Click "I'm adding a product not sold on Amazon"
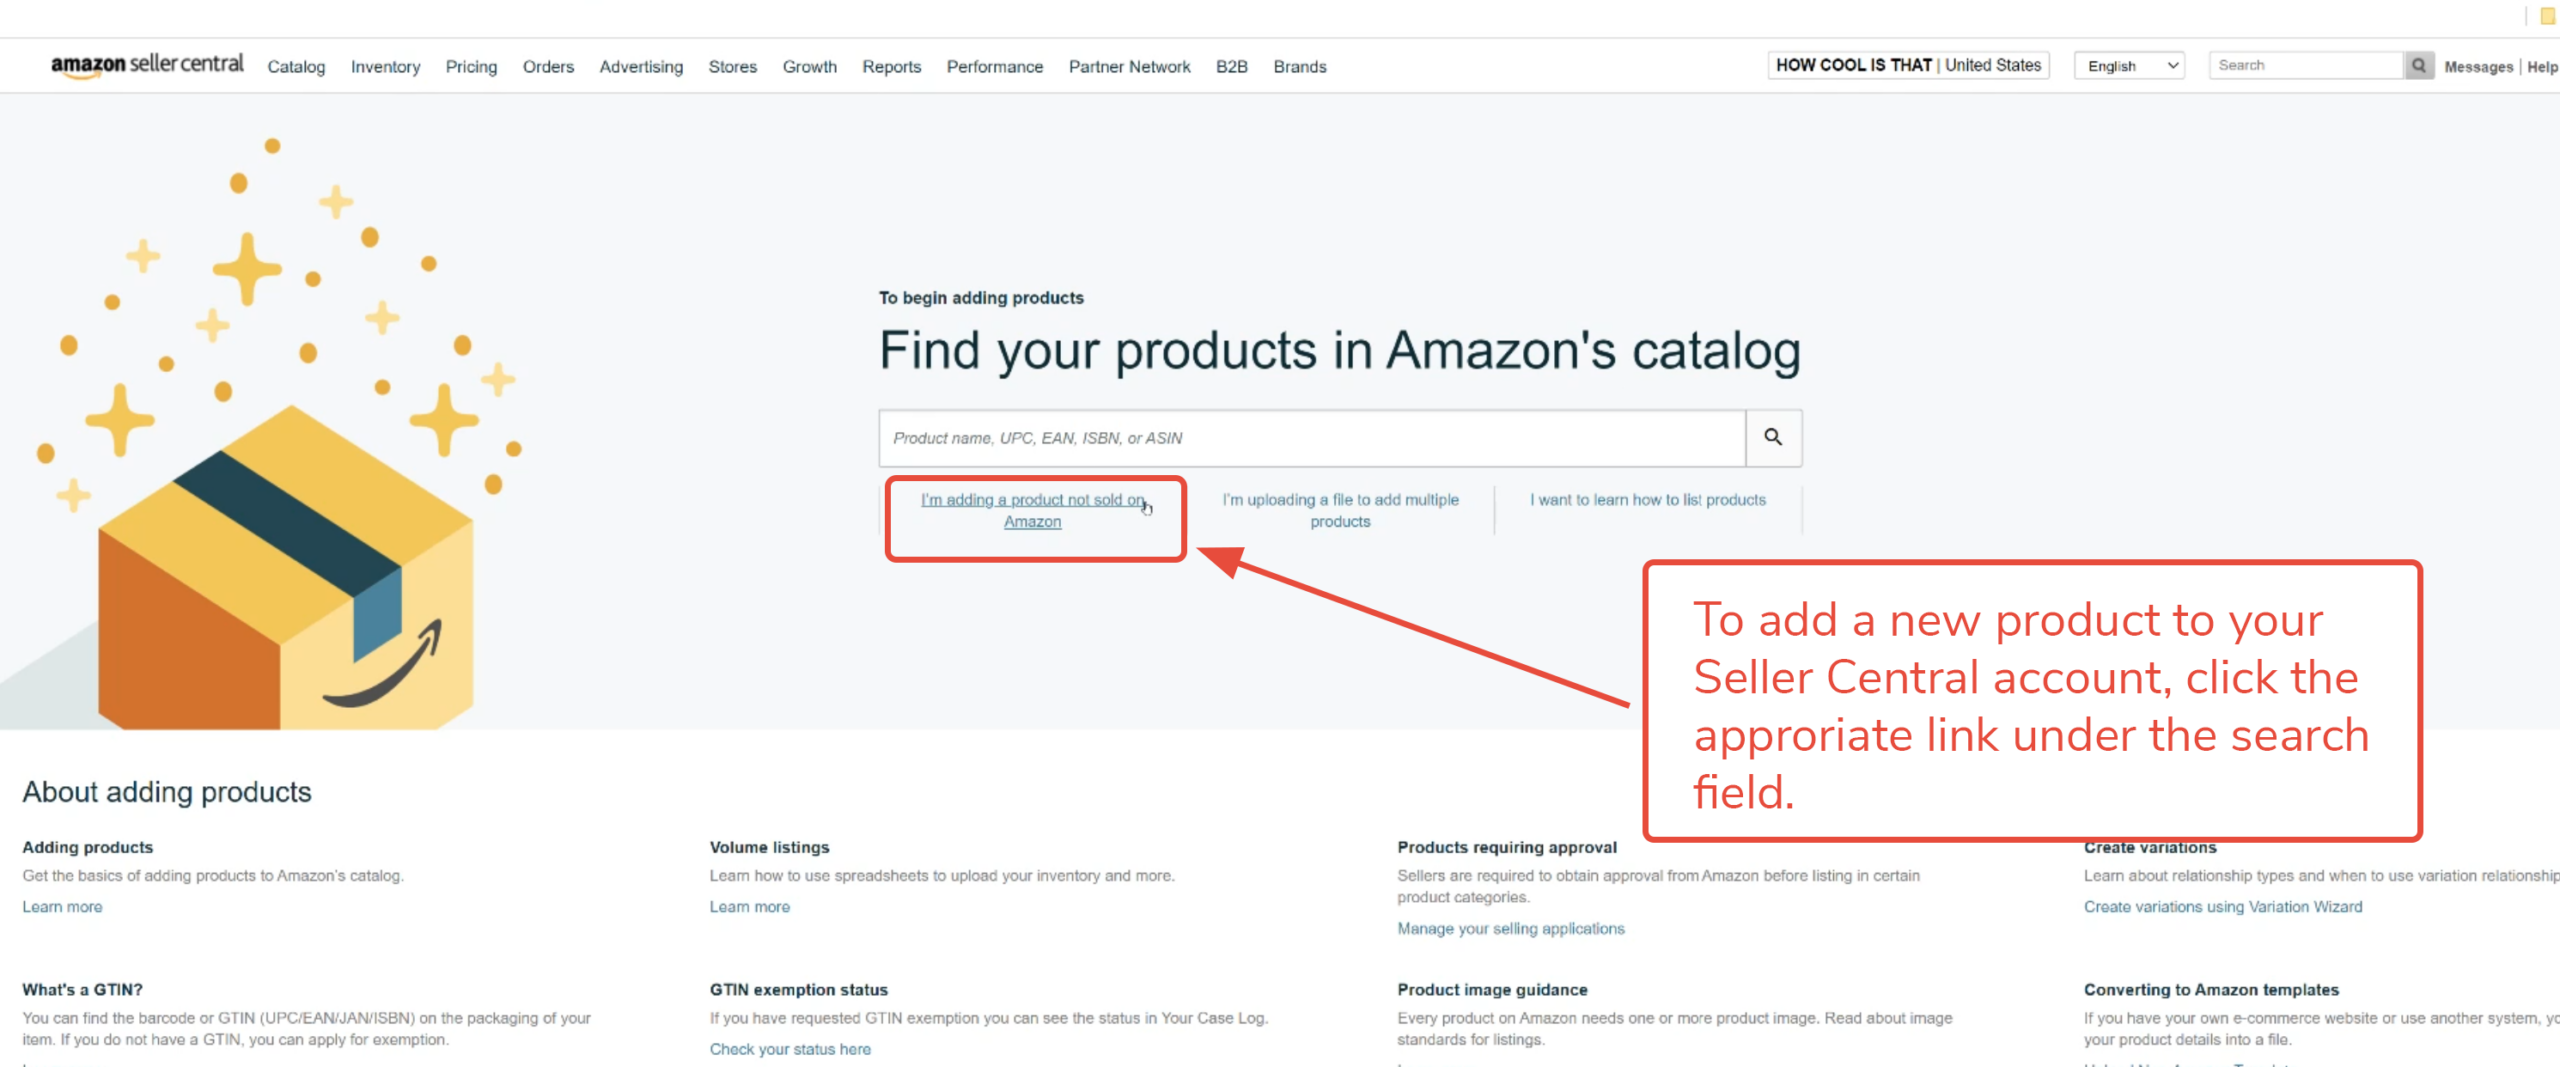This screenshot has height=1067, width=2560. coord(1033,510)
